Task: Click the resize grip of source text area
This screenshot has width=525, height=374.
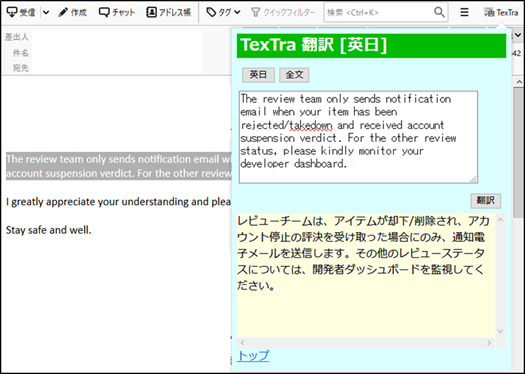Action: click(x=473, y=179)
